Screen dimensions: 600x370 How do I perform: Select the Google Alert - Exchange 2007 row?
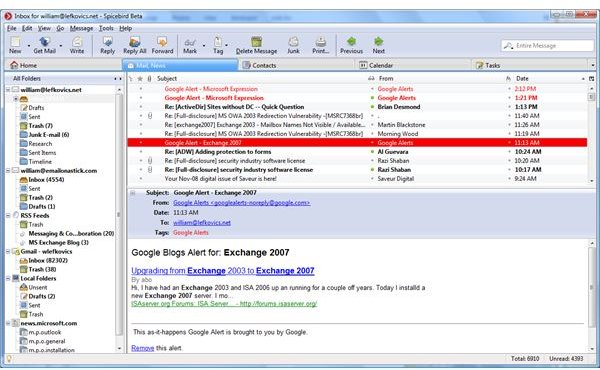[357, 143]
